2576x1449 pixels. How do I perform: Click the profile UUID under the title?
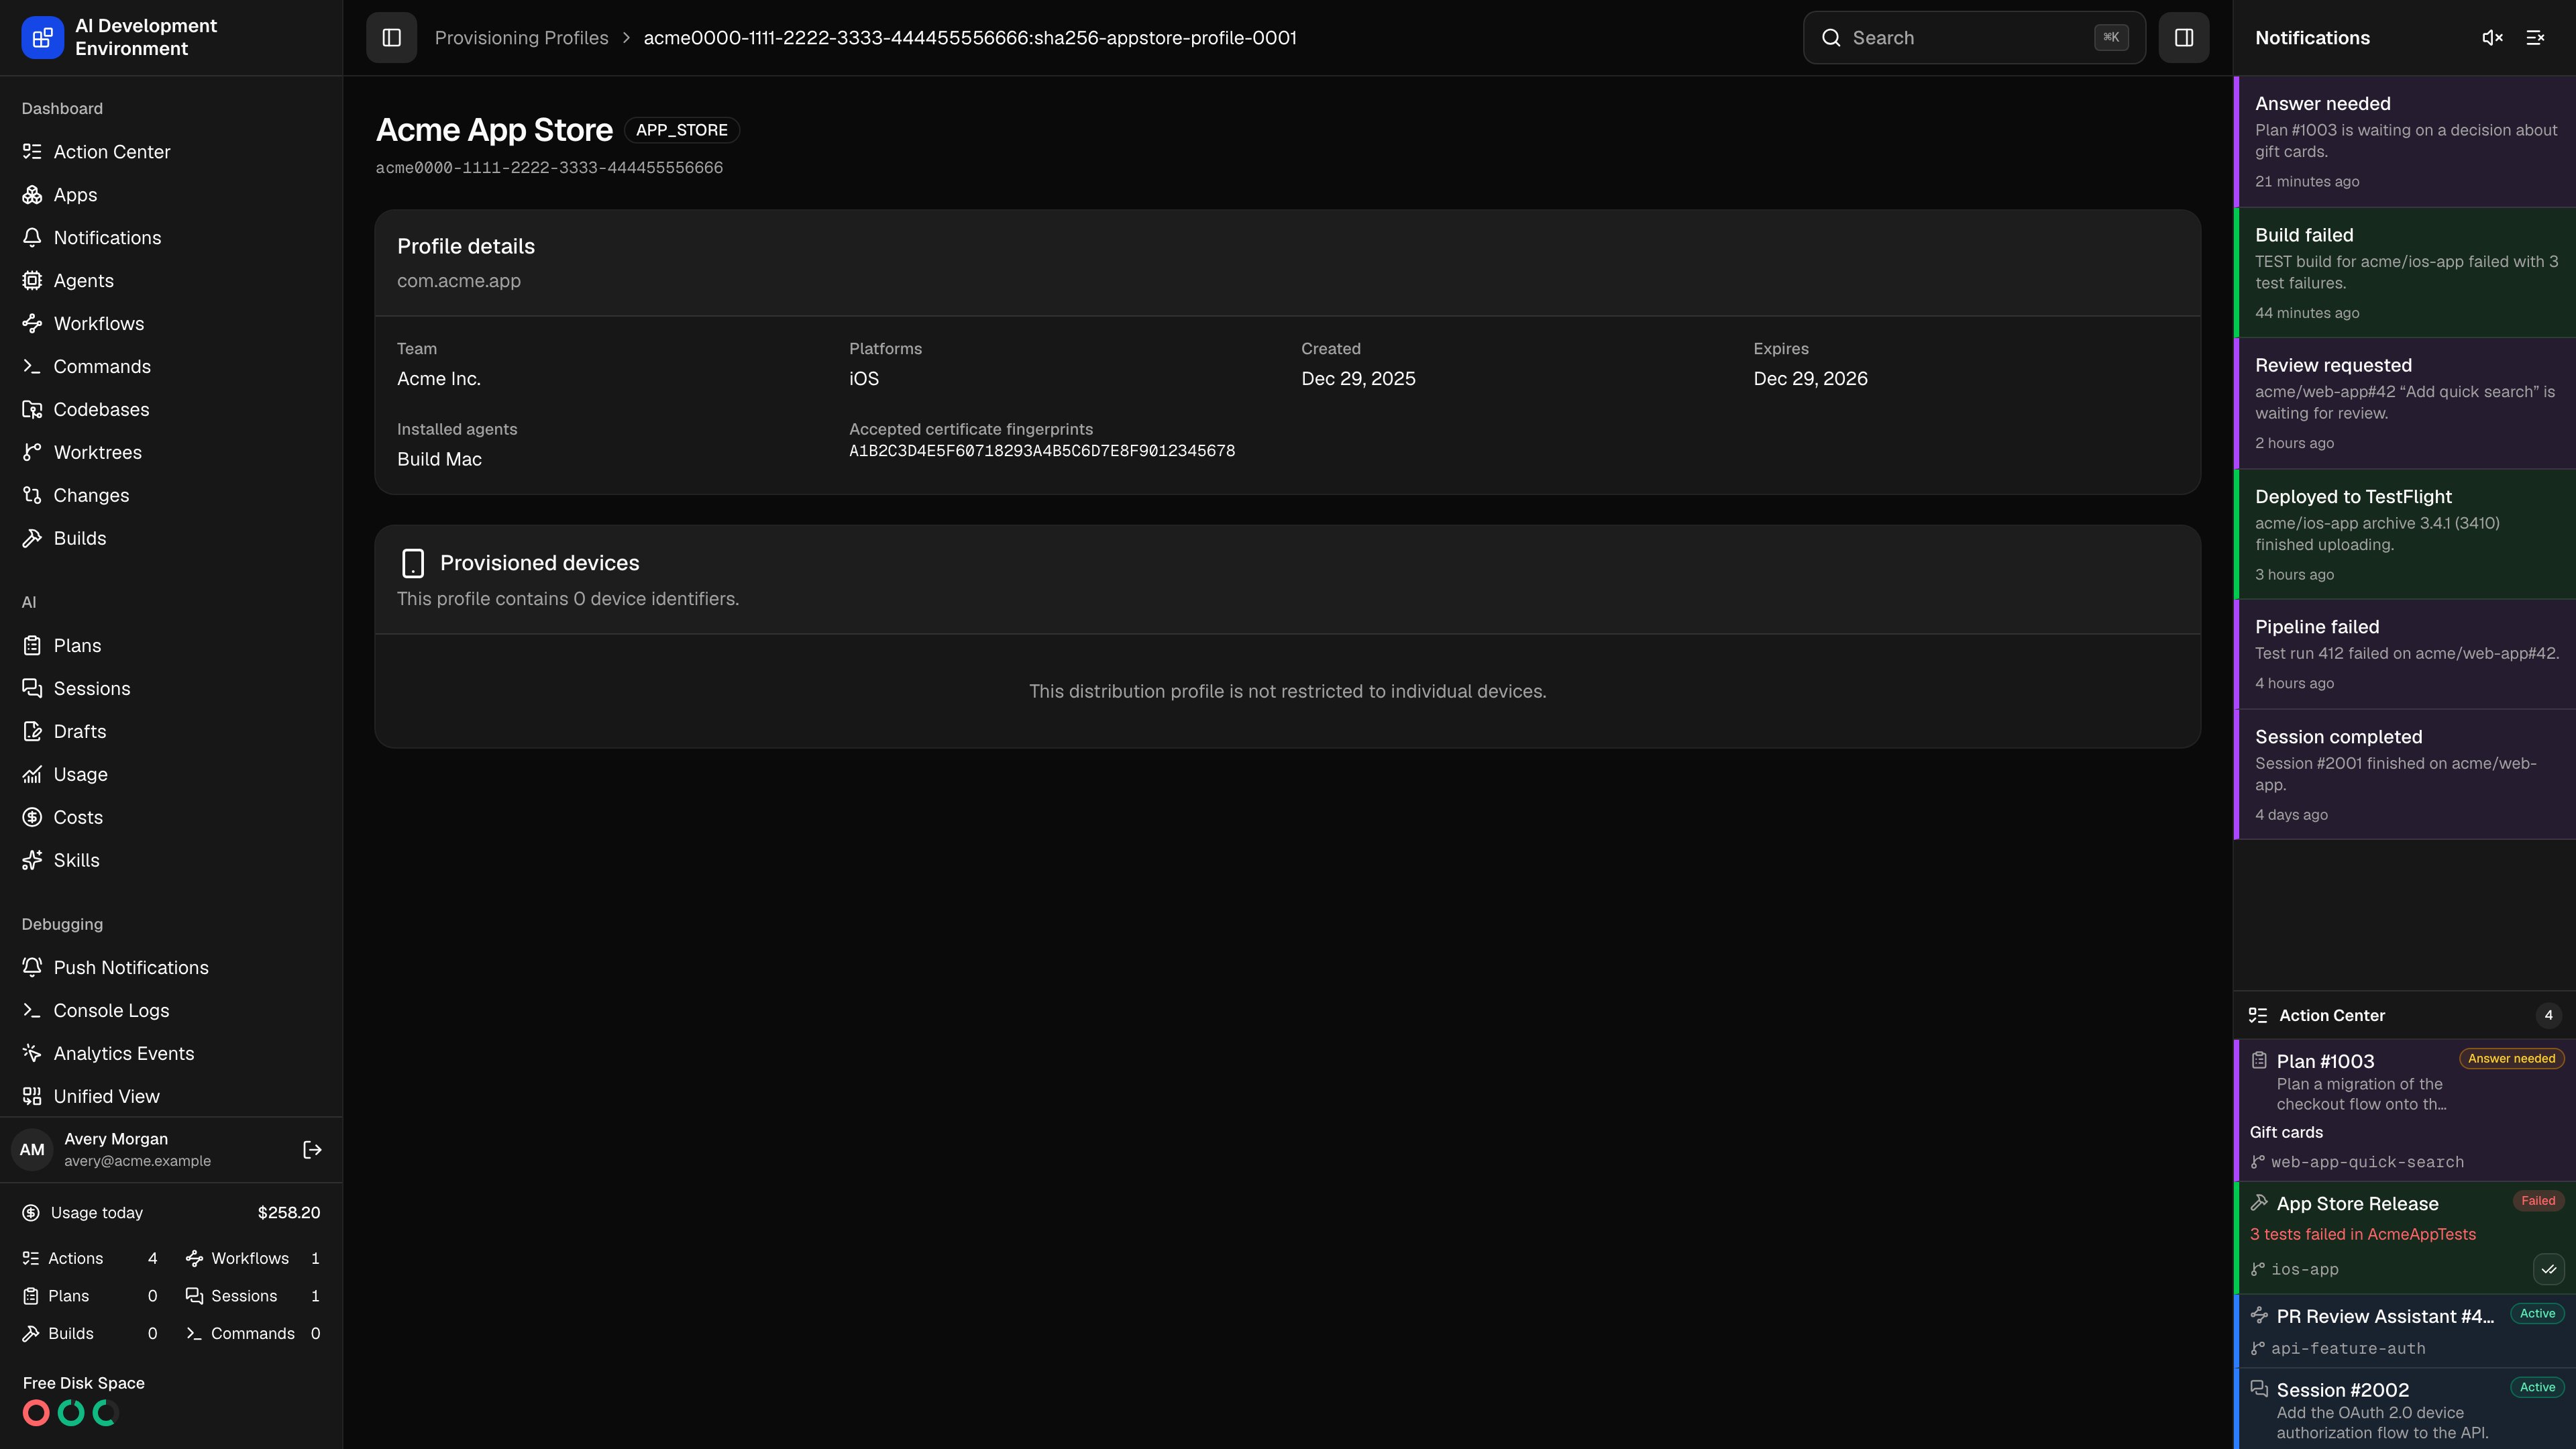[549, 168]
